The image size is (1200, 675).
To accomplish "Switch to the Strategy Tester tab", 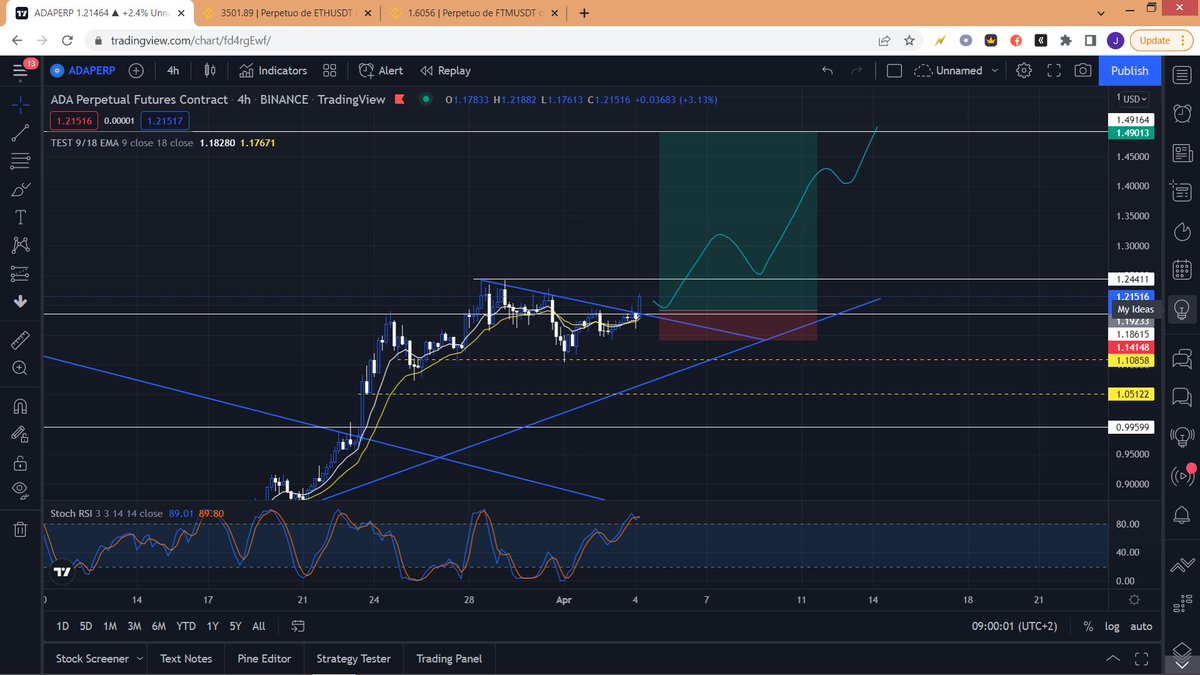I will click(353, 659).
